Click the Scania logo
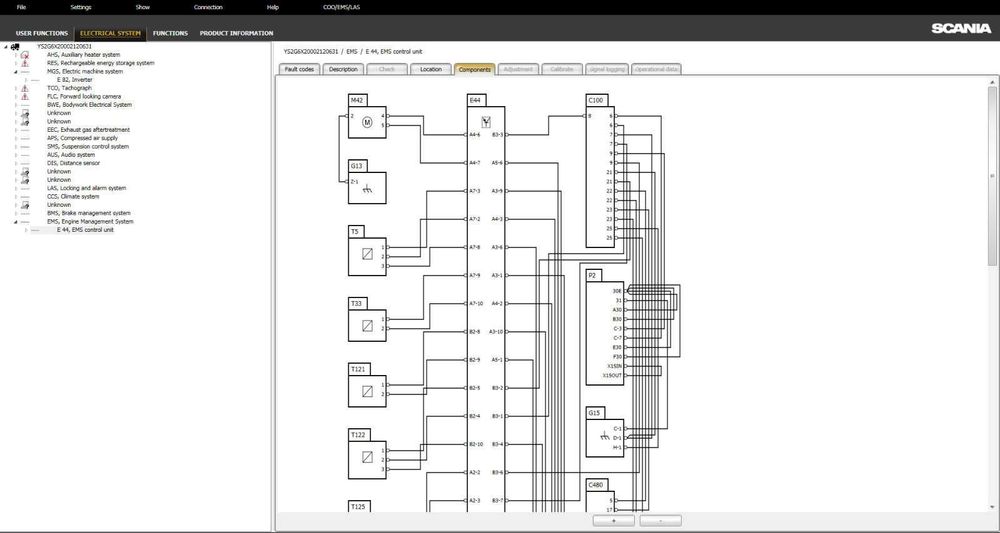 tap(961, 28)
